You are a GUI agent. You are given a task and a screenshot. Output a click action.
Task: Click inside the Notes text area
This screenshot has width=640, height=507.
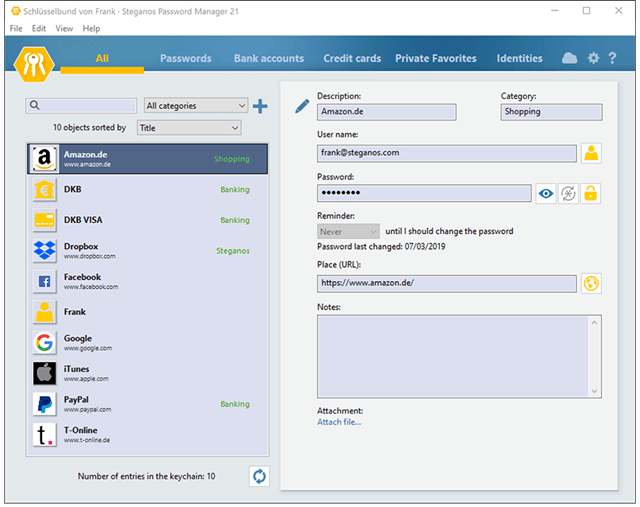tap(453, 356)
